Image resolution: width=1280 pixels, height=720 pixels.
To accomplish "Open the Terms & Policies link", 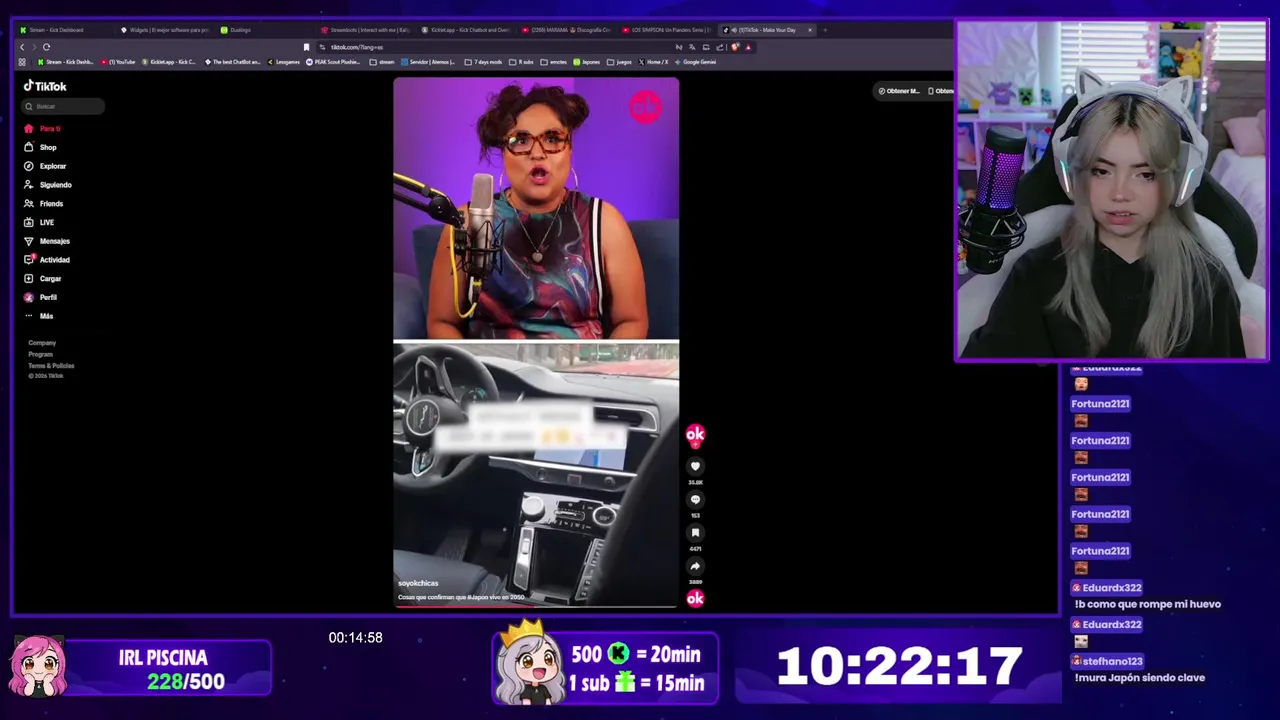I will click(51, 366).
